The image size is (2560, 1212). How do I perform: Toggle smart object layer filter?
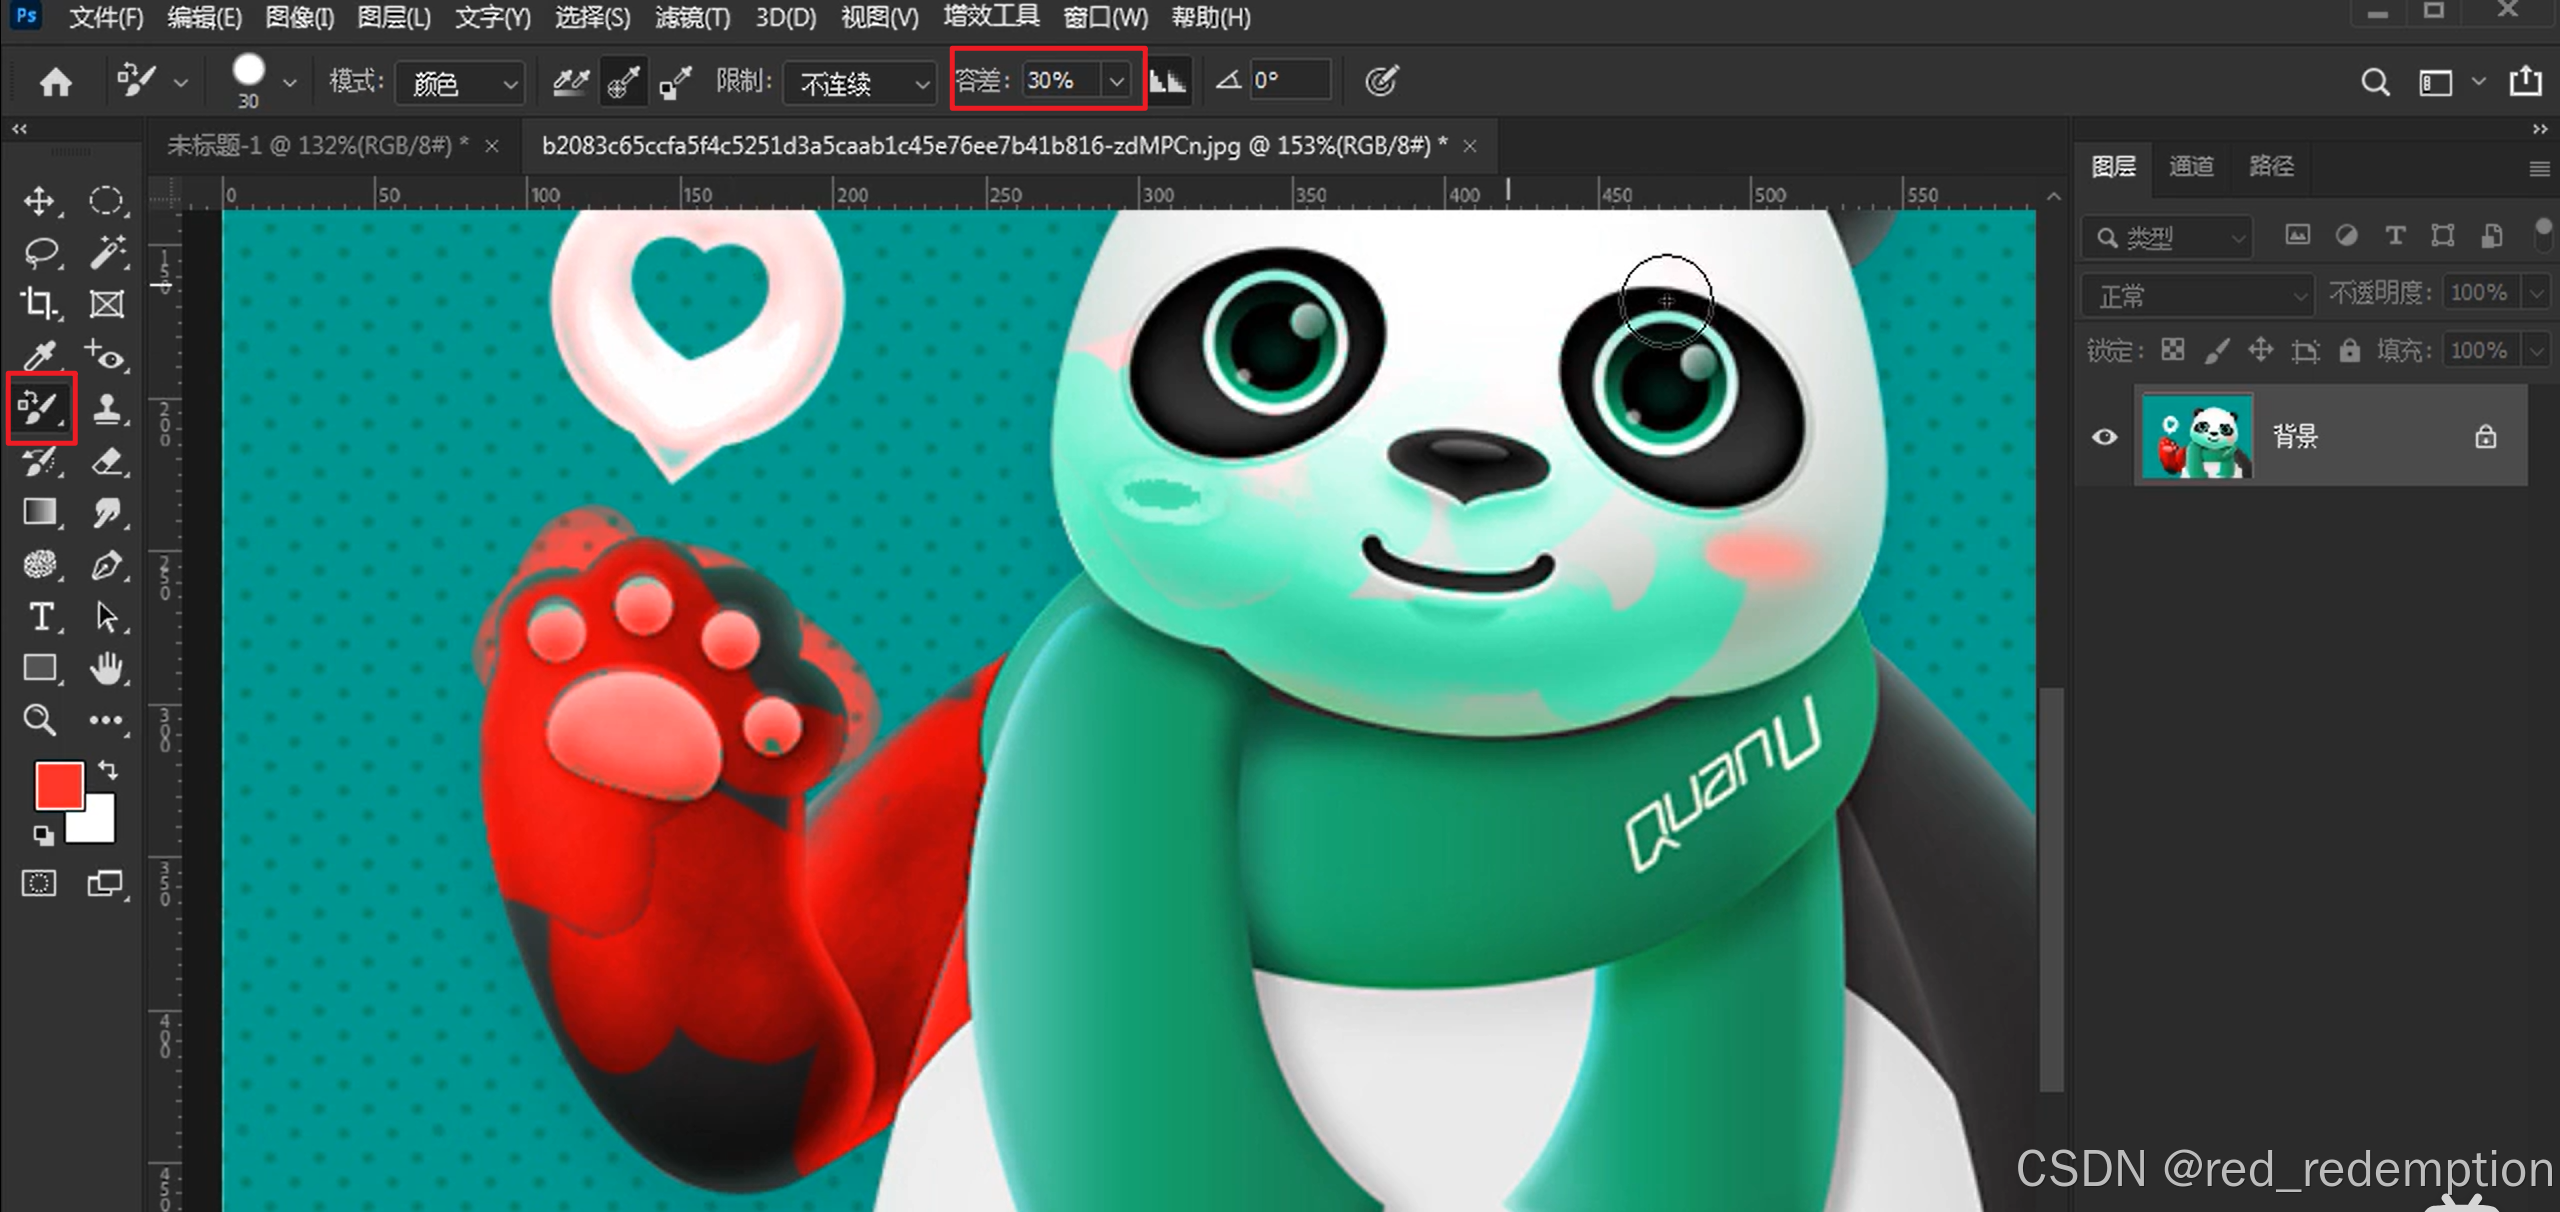(2492, 236)
